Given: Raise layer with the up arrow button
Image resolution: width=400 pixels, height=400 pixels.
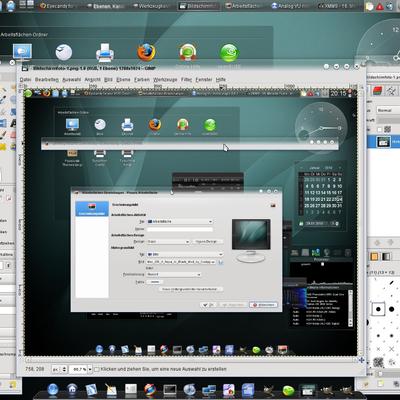Looking at the screenshot, I should (378, 243).
